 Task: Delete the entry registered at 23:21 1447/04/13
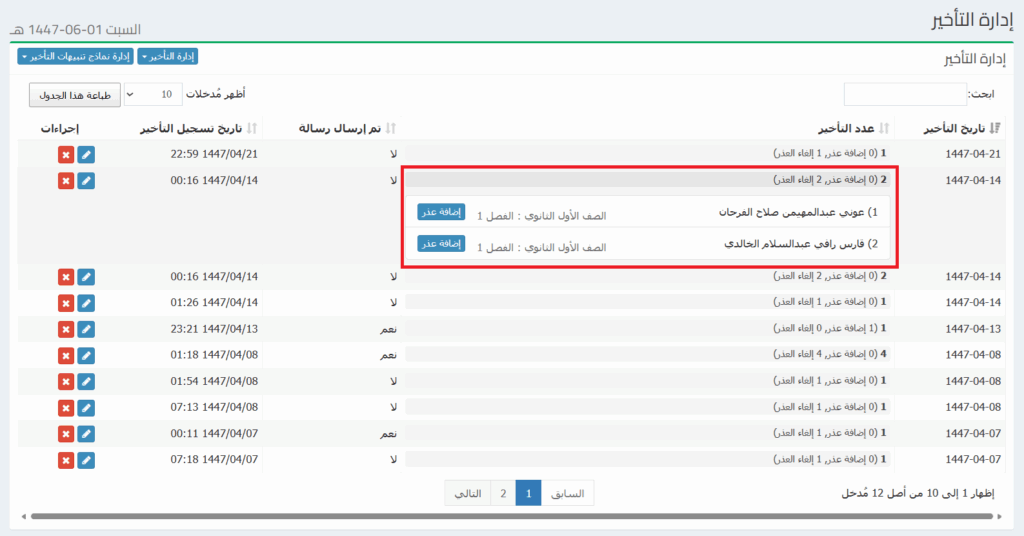coord(65,328)
